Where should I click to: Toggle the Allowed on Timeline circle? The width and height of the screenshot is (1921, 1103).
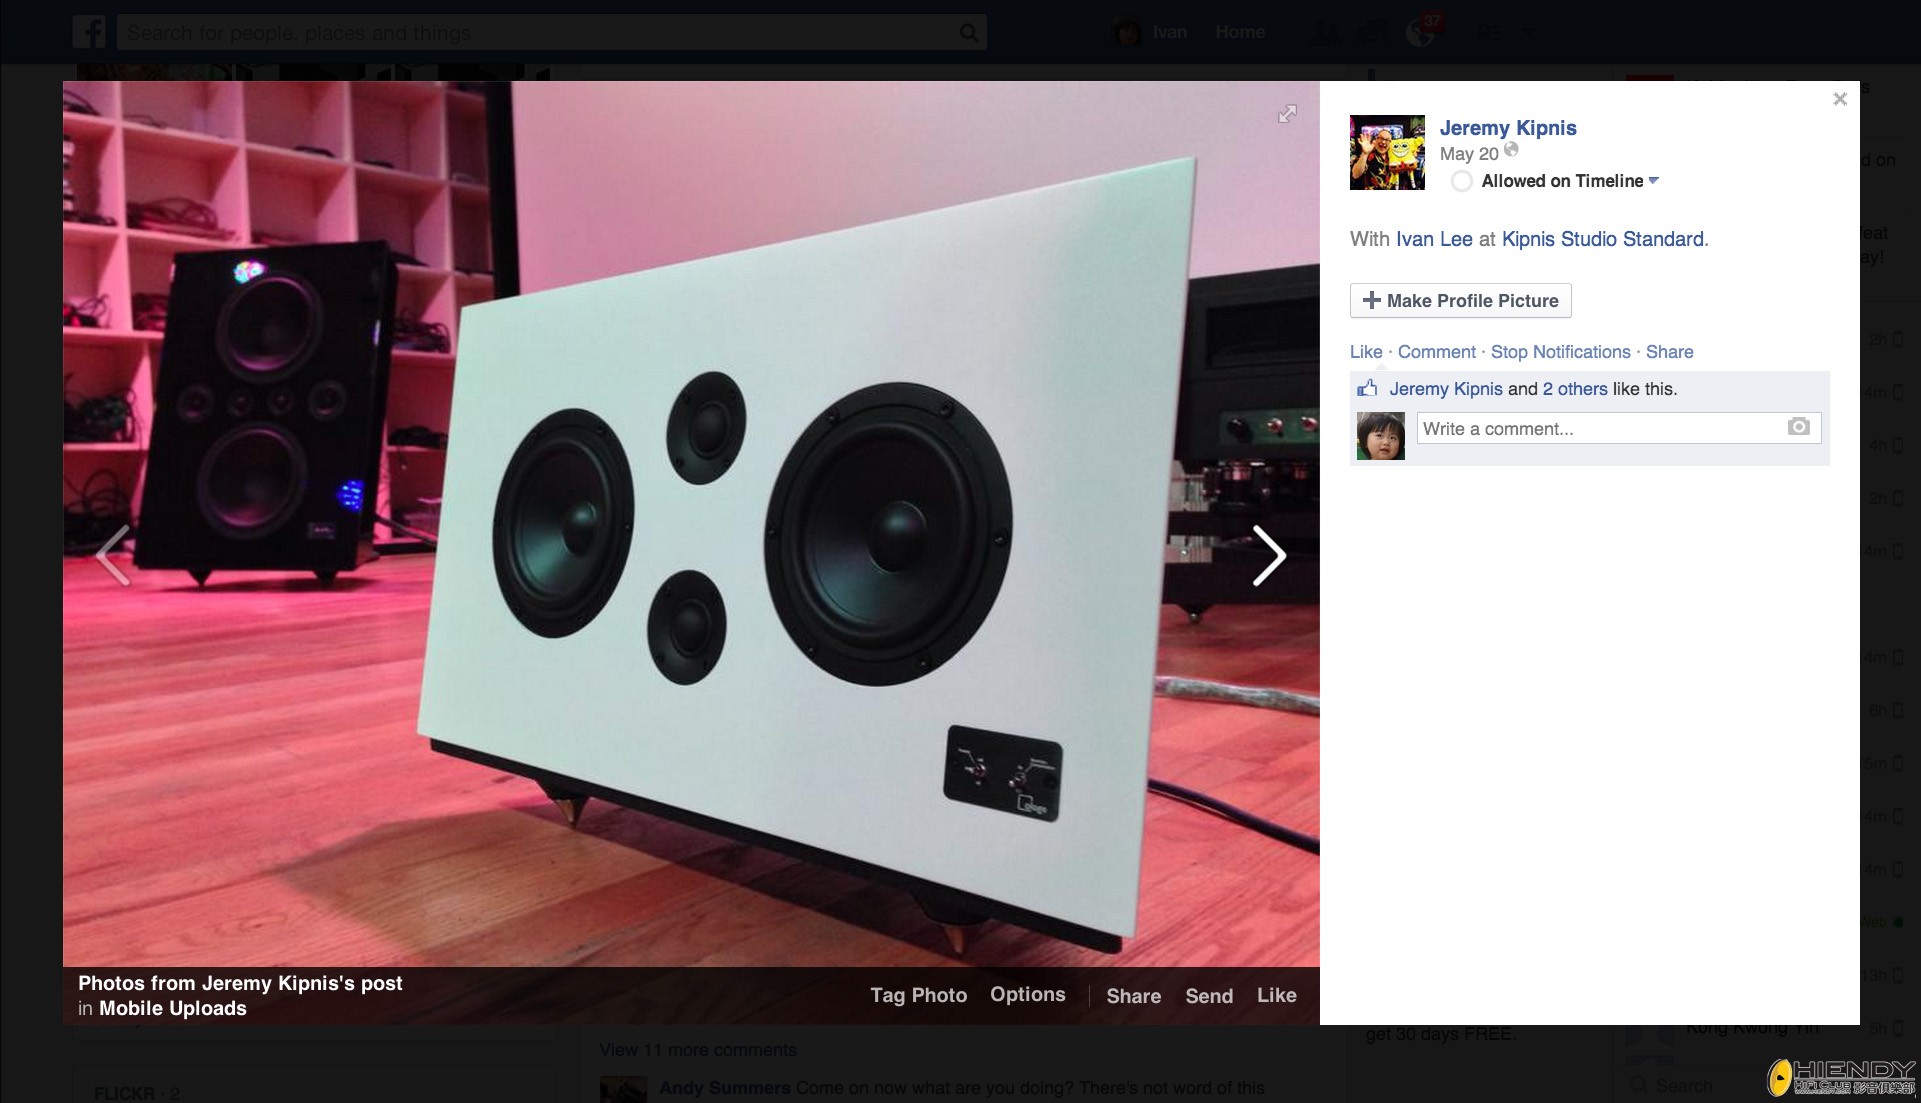coord(1461,181)
